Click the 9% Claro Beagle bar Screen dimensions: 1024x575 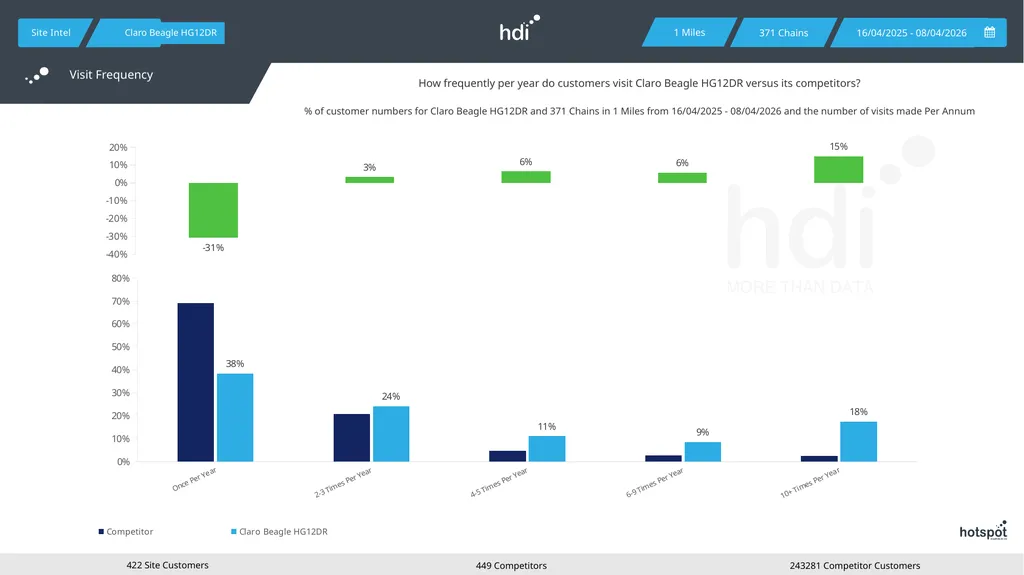(703, 452)
